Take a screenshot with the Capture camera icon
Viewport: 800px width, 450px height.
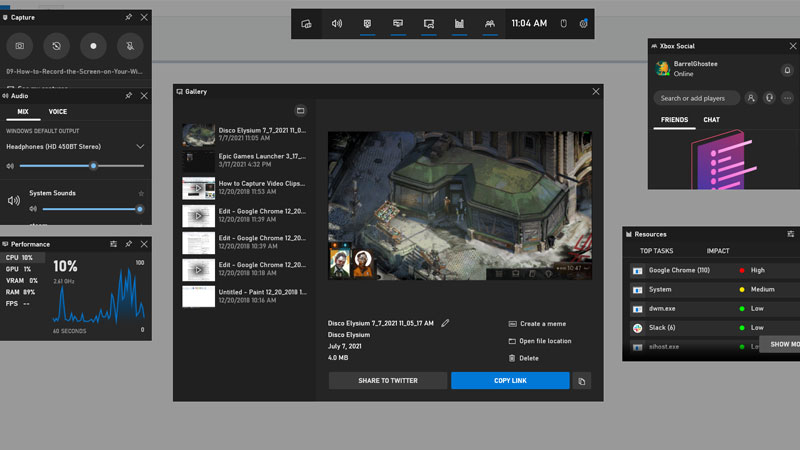click(19, 46)
